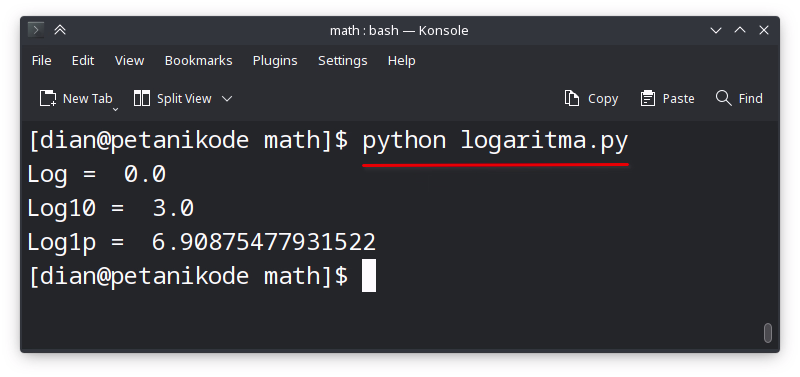
Task: Minimize the Konsole window
Action: (716, 31)
